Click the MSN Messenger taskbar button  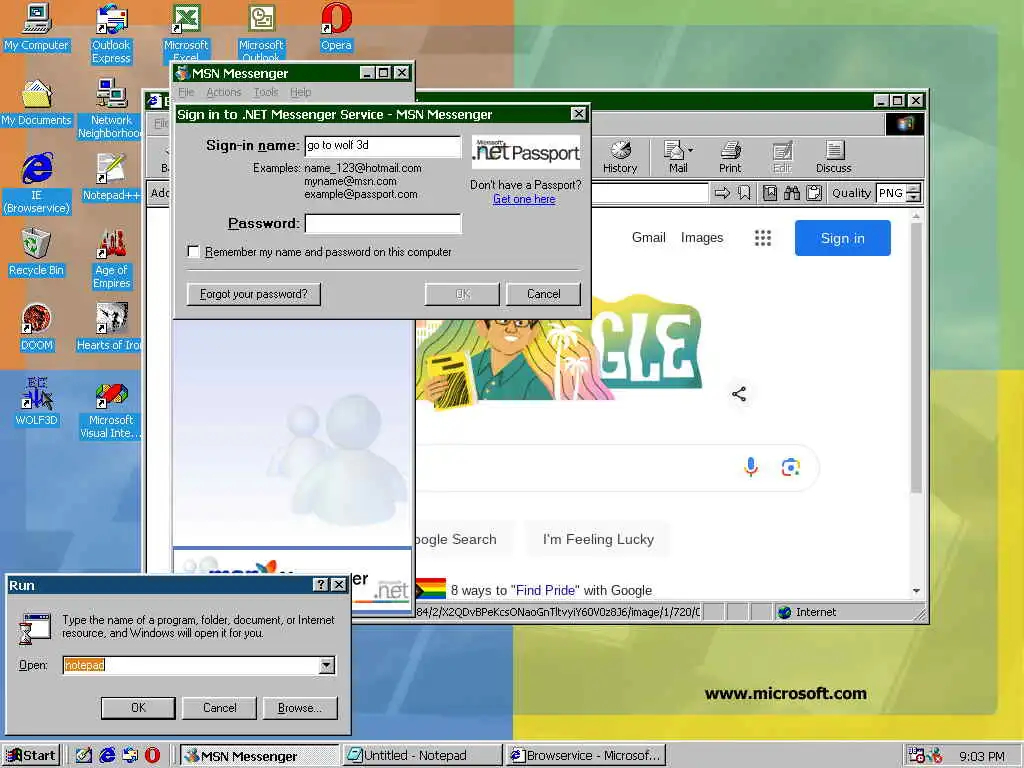click(x=259, y=755)
